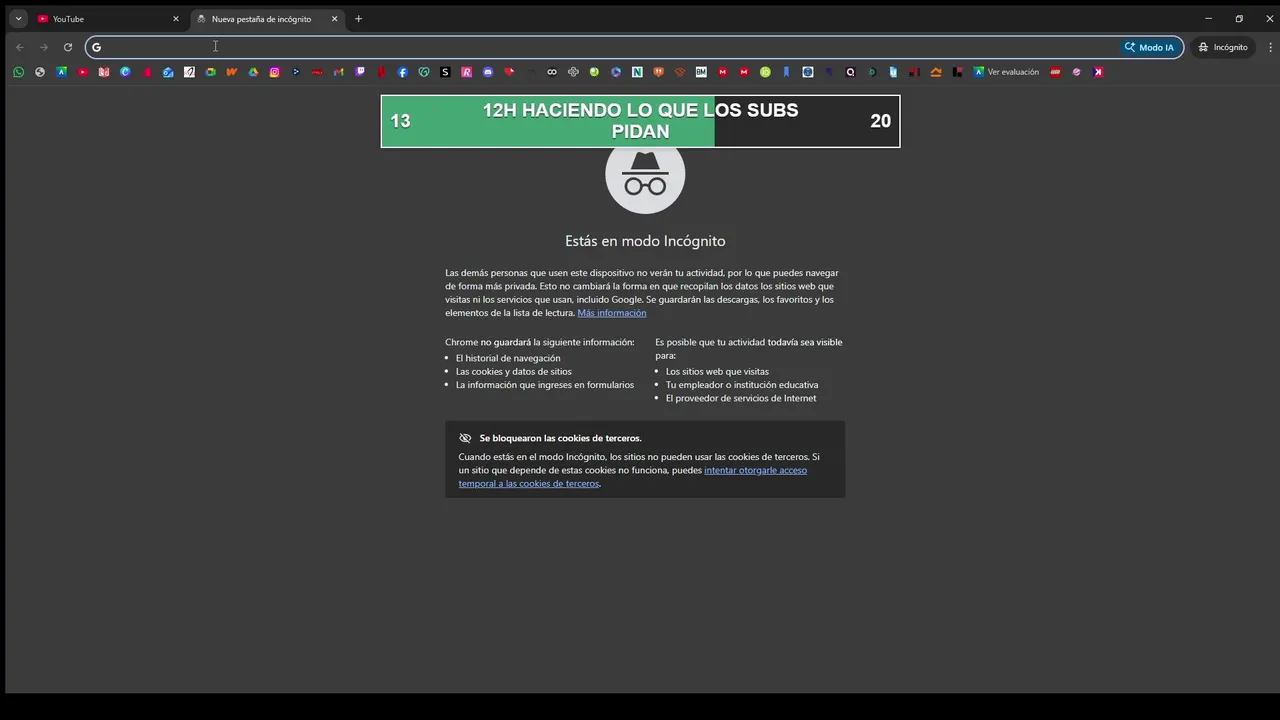Click the text 'El historial de navegación'
The image size is (1280, 720).
click(508, 358)
